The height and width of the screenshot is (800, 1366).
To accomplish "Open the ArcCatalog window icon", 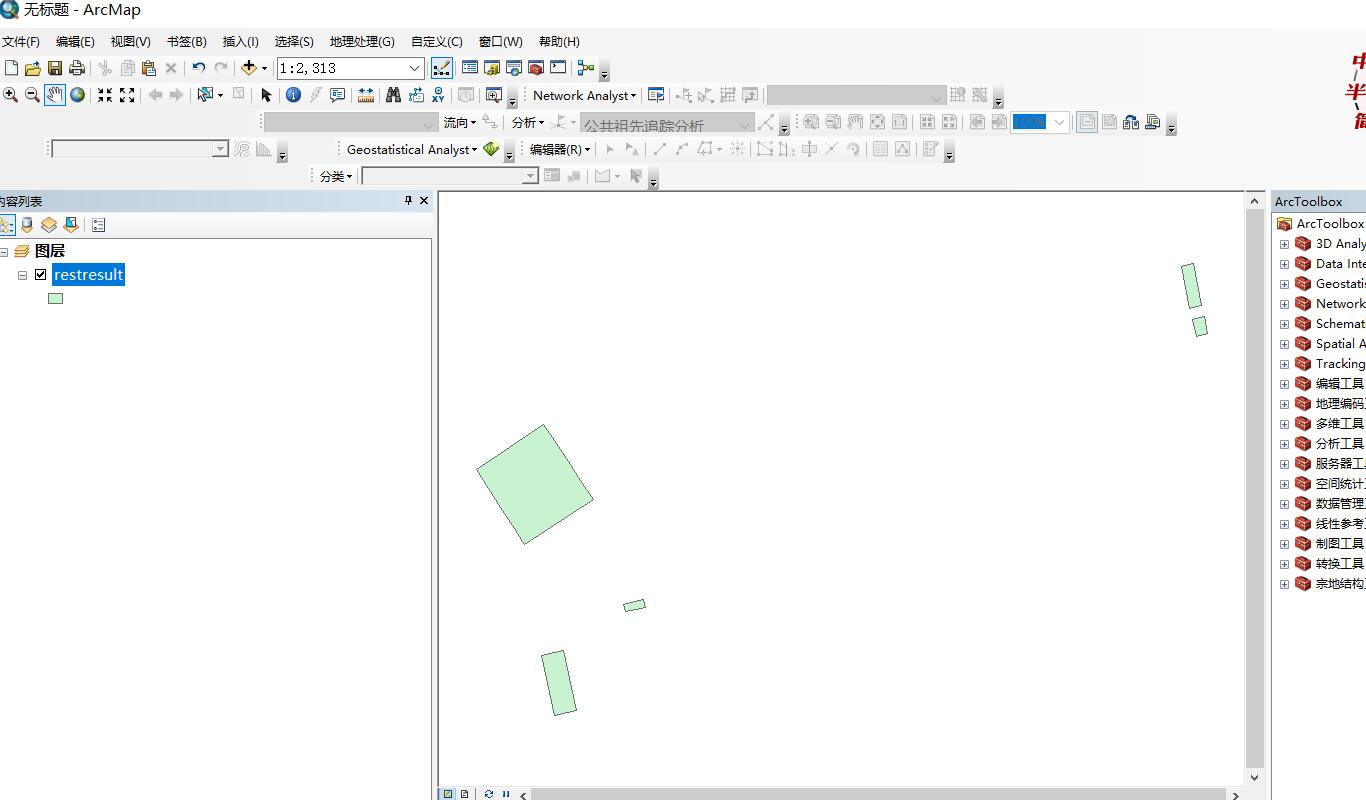I will (491, 68).
